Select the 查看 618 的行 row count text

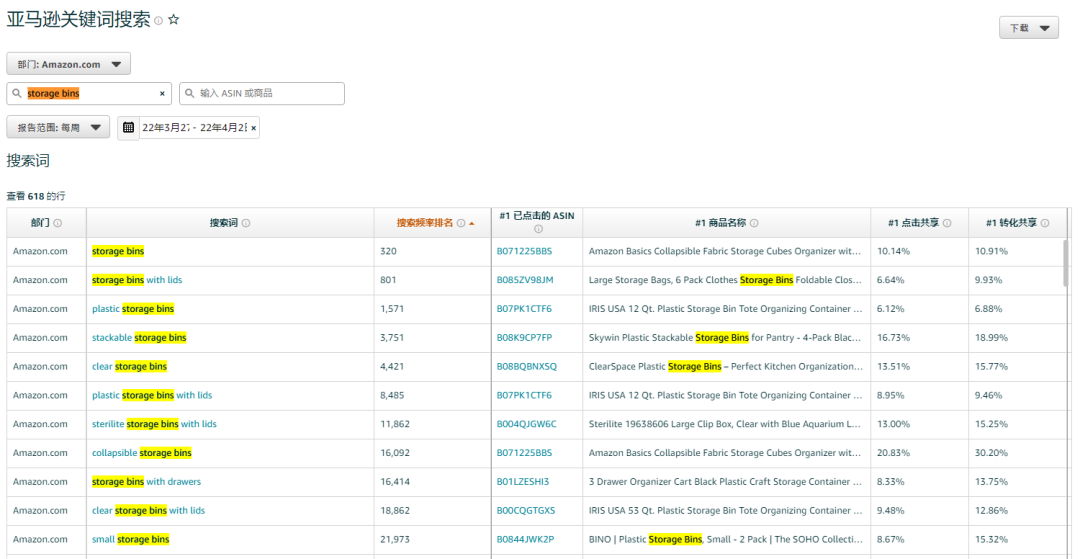point(36,197)
